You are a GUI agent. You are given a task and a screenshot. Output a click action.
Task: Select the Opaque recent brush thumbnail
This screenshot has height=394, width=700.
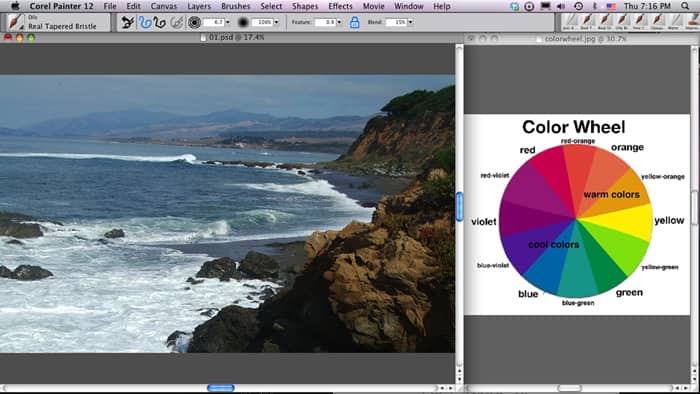(x=657, y=21)
